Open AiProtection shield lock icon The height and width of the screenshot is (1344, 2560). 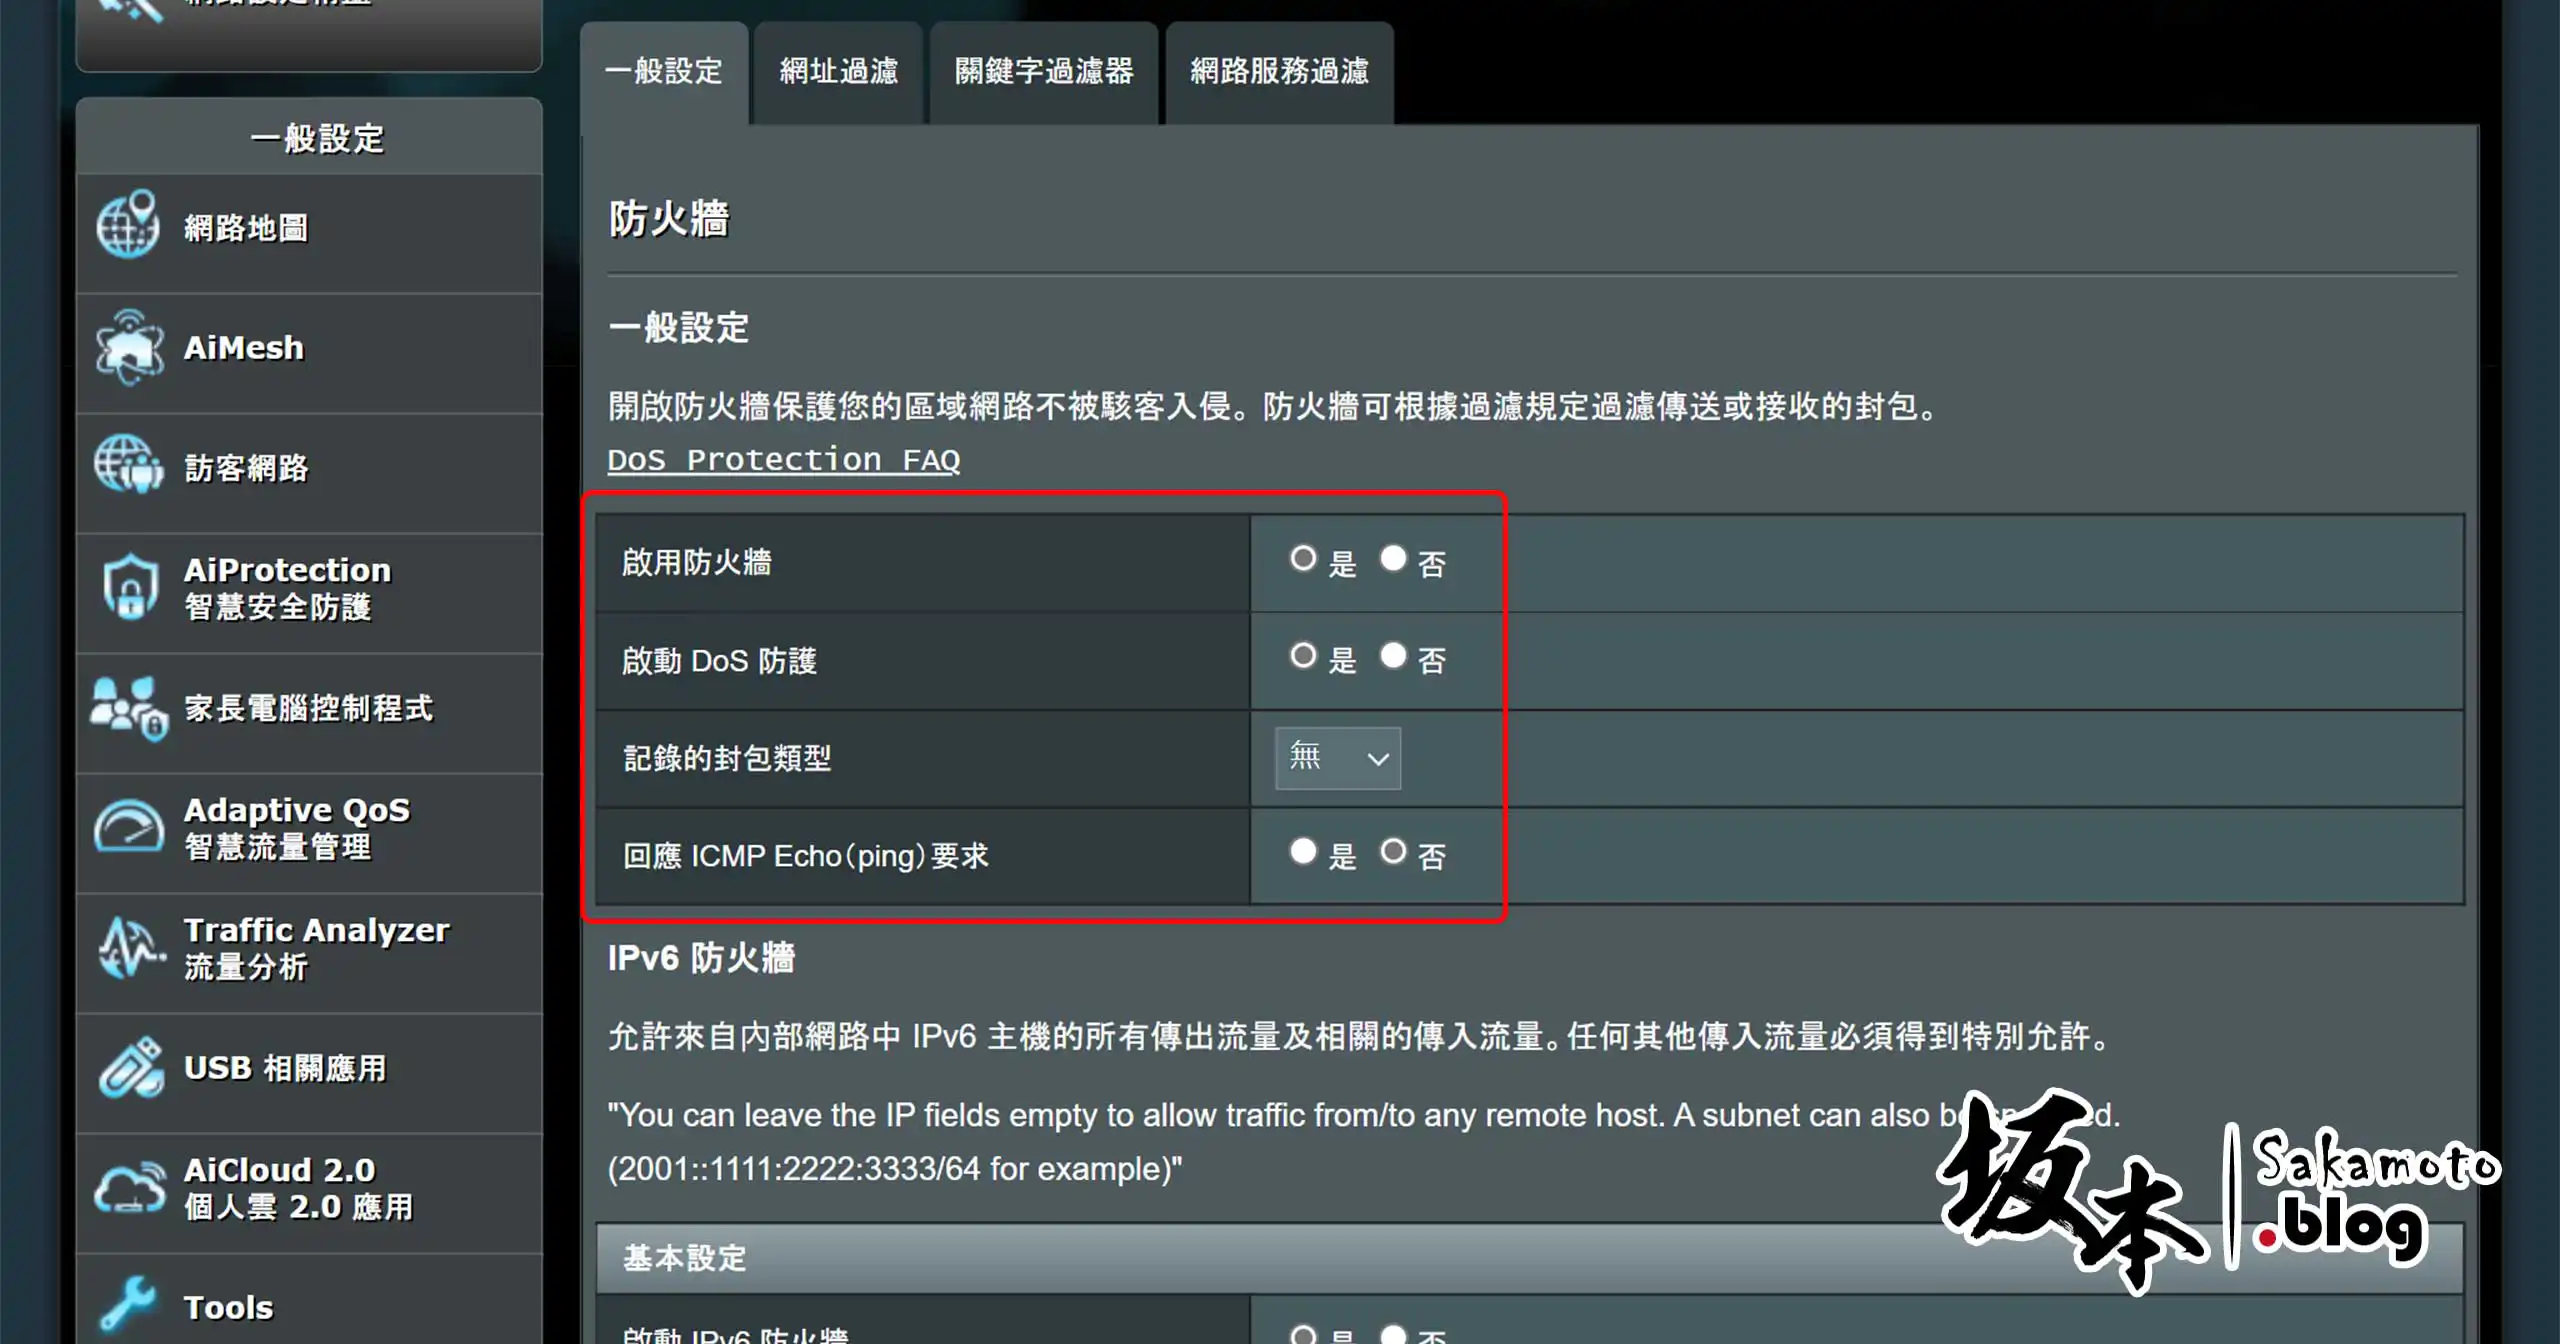click(x=128, y=587)
